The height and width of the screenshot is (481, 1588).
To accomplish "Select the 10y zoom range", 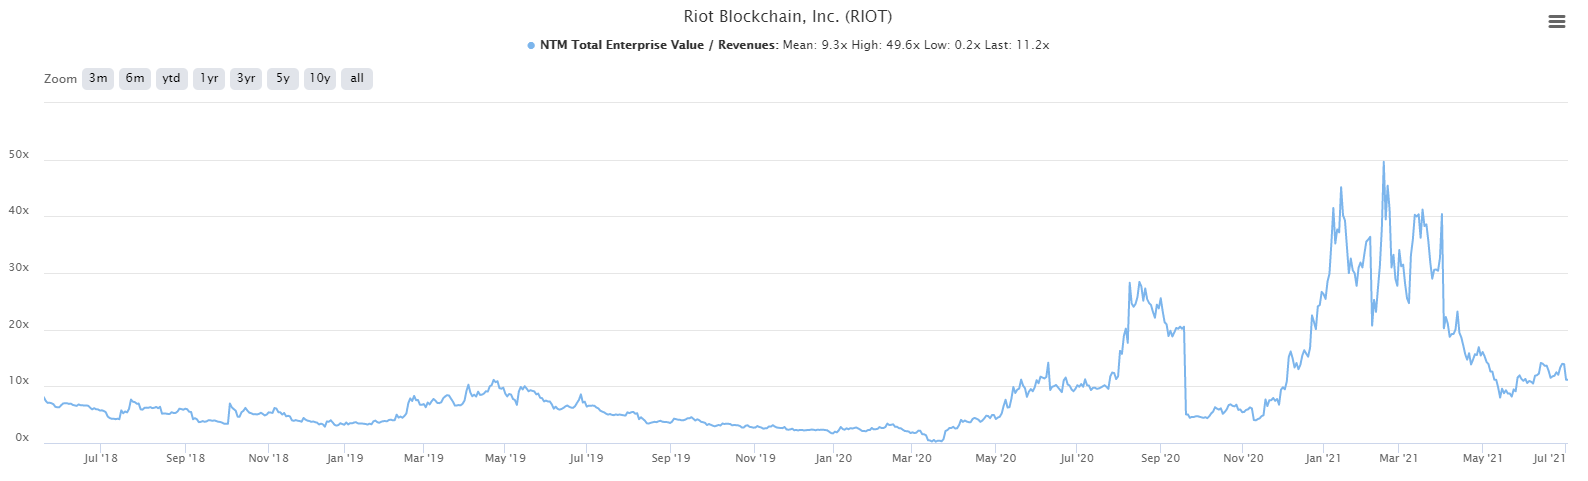I will pyautogui.click(x=320, y=79).
